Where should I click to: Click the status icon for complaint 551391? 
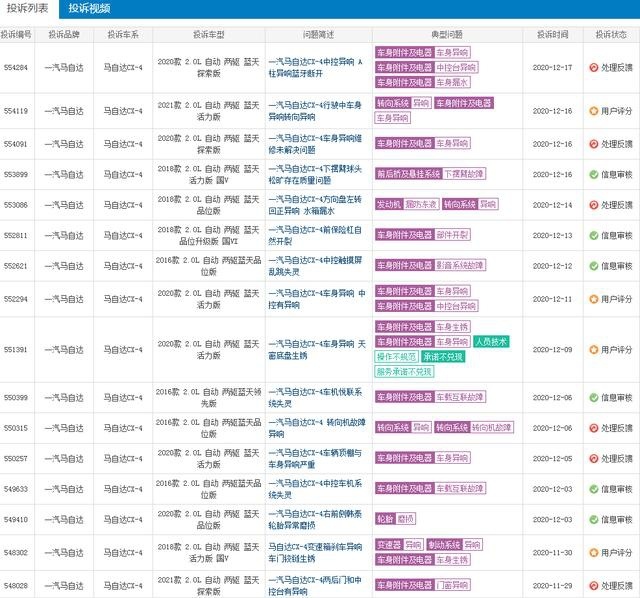[x=593, y=349]
